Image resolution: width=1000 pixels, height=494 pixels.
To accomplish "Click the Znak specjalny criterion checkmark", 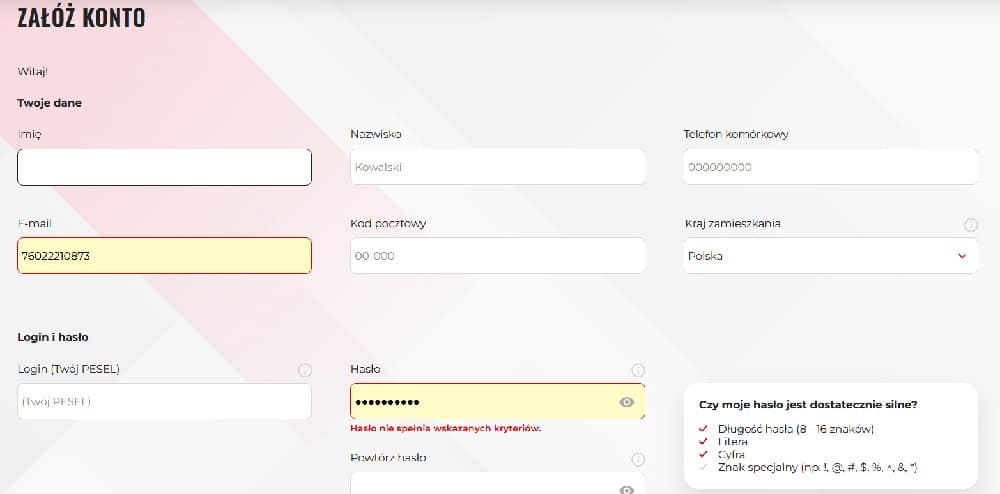I will click(703, 467).
